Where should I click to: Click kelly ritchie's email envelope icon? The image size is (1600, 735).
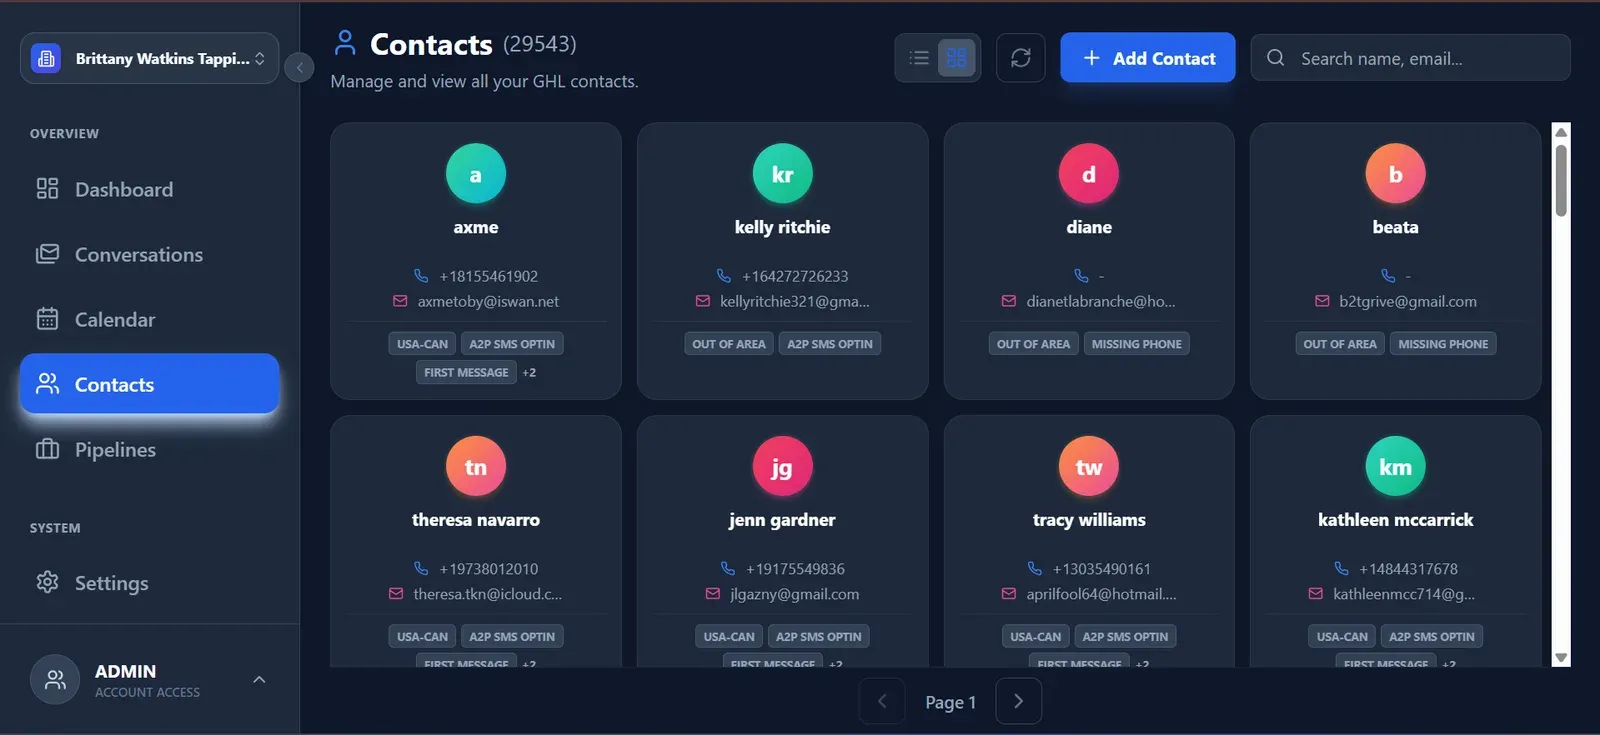703,301
